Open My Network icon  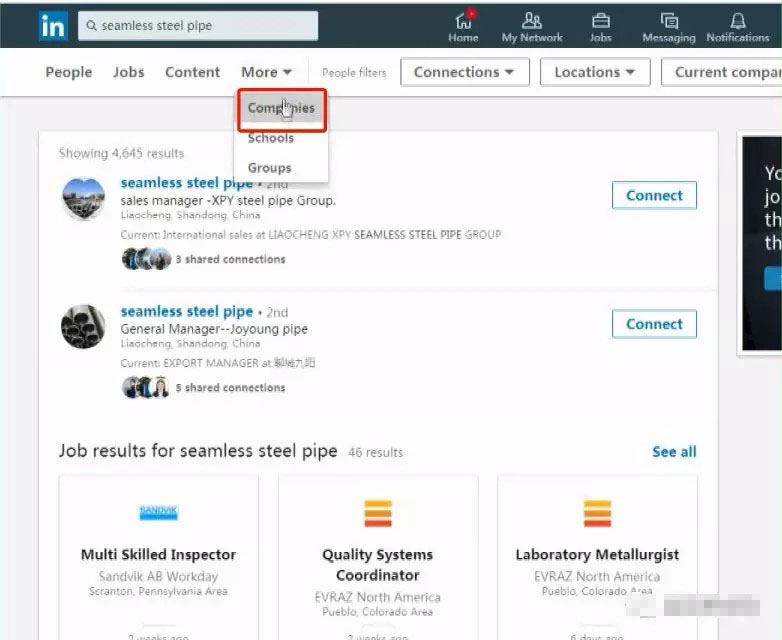(x=532, y=21)
